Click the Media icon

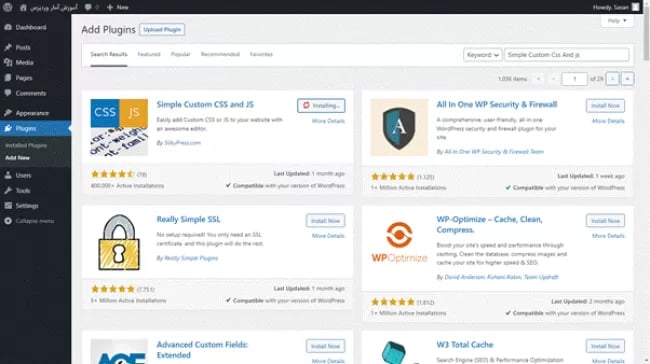click(8, 63)
